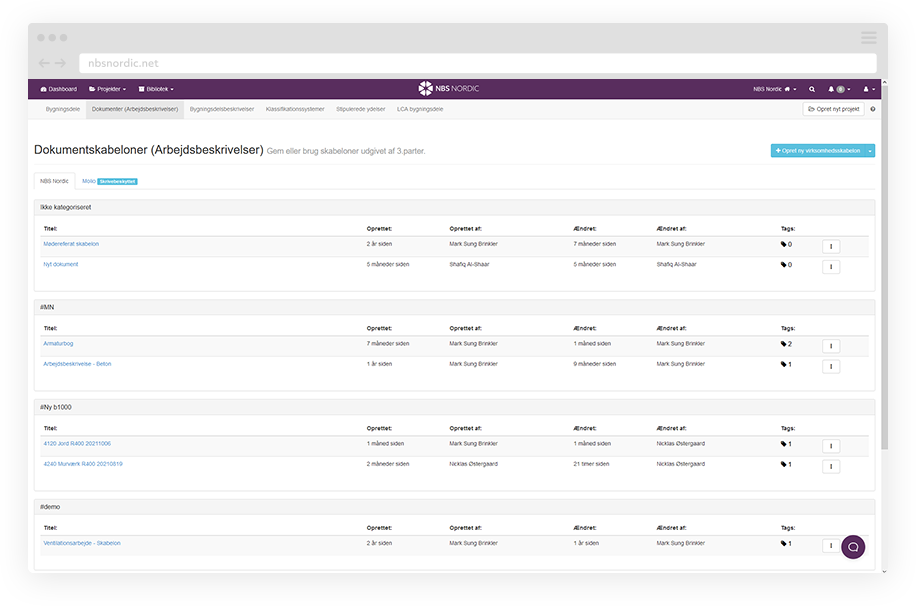The width and height of the screenshot is (916, 606).
Task: Open the user account dropdown
Action: (868, 89)
